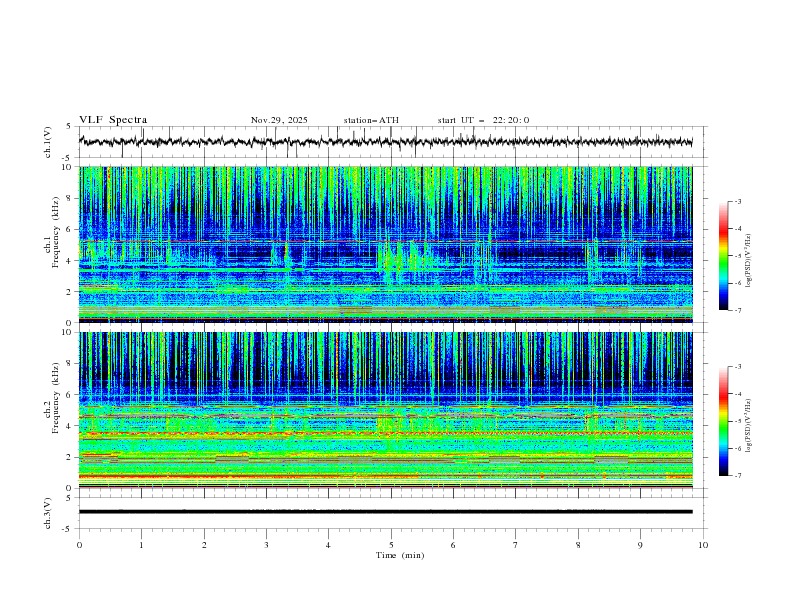Click the time axis tick label "8"

coord(578,545)
